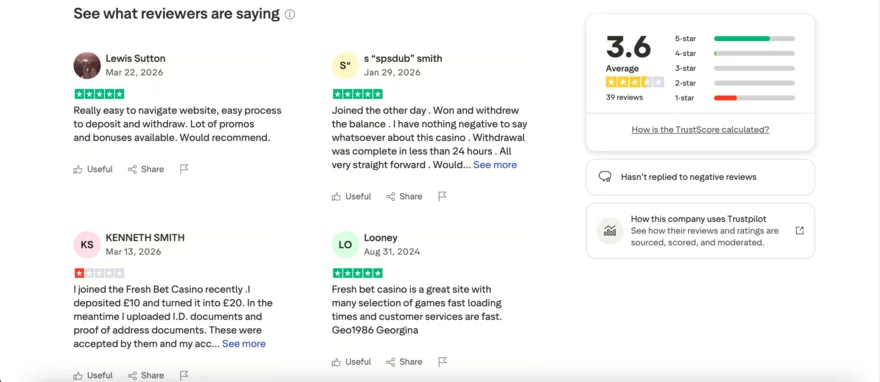The width and height of the screenshot is (880, 382).
Task: Filter reviews by 5-star bar
Action: [x=734, y=38]
